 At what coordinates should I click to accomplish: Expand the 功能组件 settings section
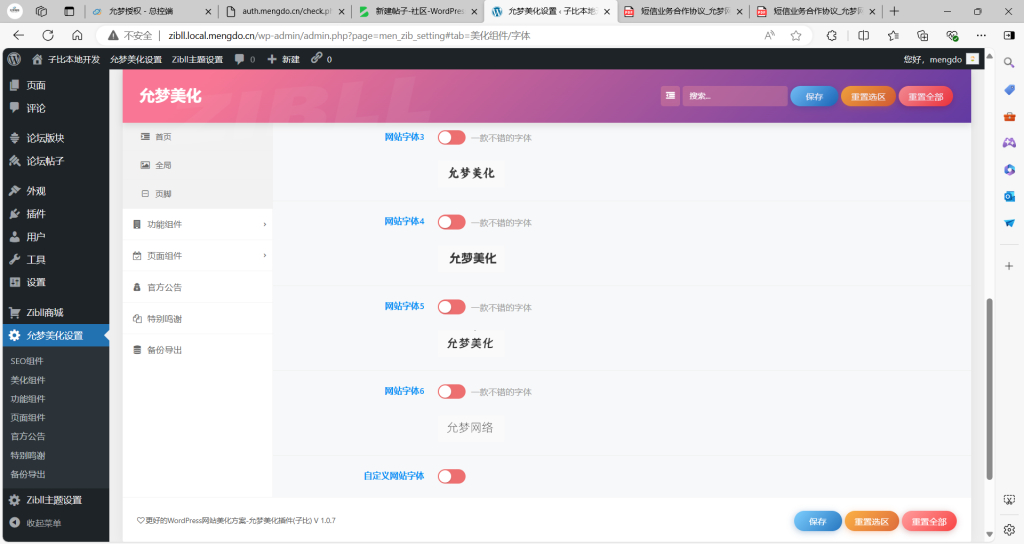tap(197, 224)
